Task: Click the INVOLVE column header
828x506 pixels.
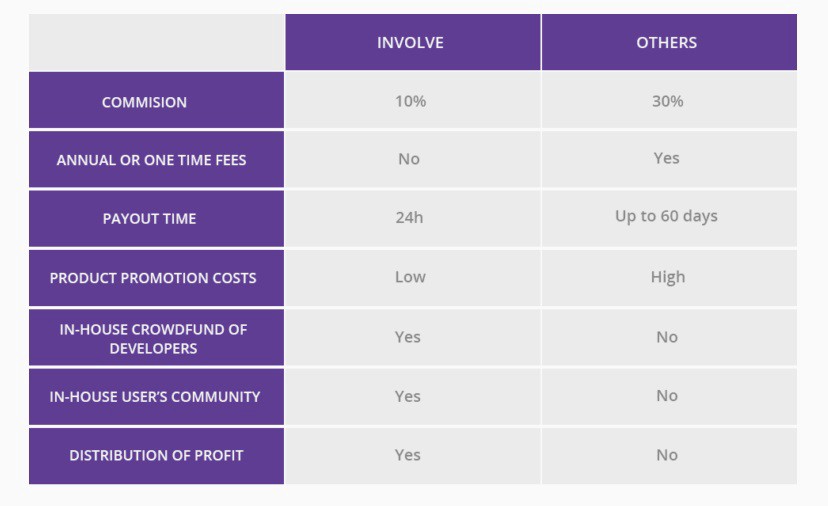Action: point(413,42)
